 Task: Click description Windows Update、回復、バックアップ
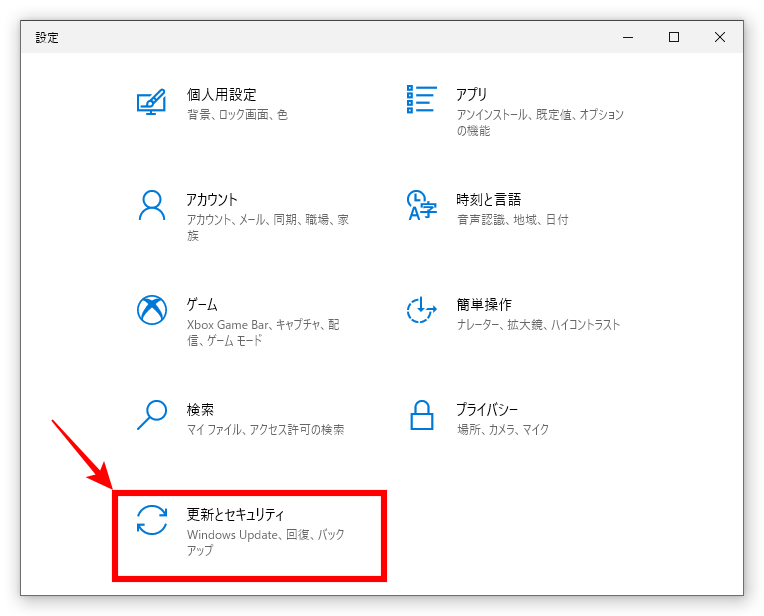266,542
